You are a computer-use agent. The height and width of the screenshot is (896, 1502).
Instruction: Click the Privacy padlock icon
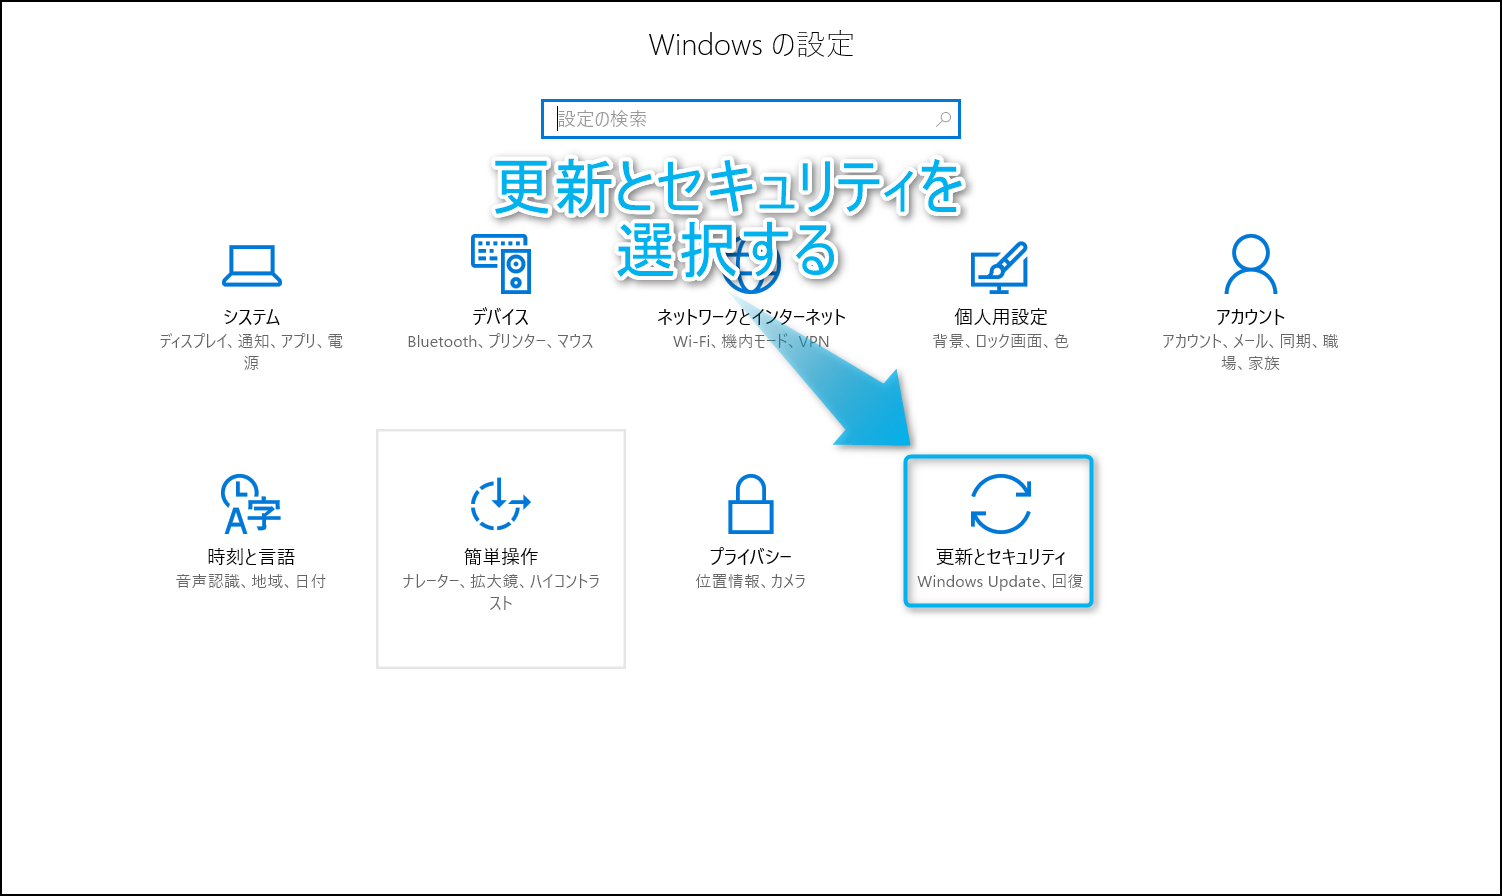point(750,504)
